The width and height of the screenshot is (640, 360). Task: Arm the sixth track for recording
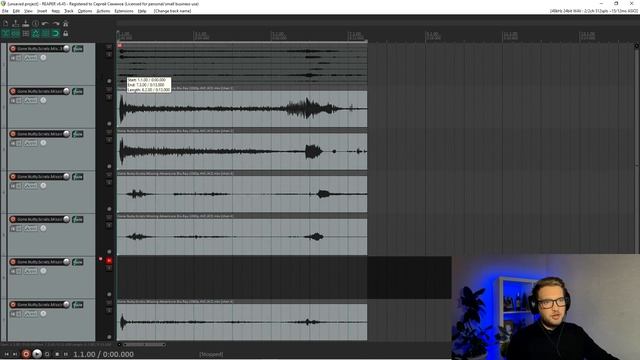pos(13,262)
